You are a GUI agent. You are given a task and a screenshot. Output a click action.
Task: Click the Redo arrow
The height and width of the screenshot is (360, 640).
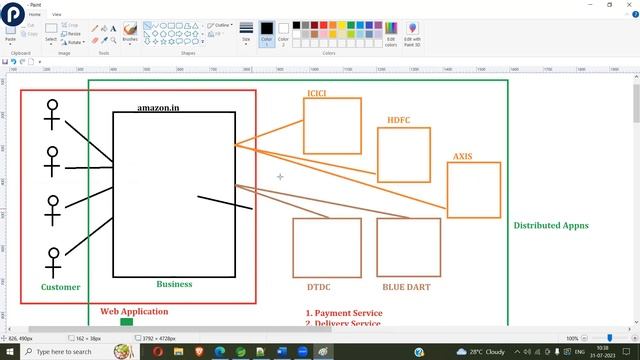point(22,62)
